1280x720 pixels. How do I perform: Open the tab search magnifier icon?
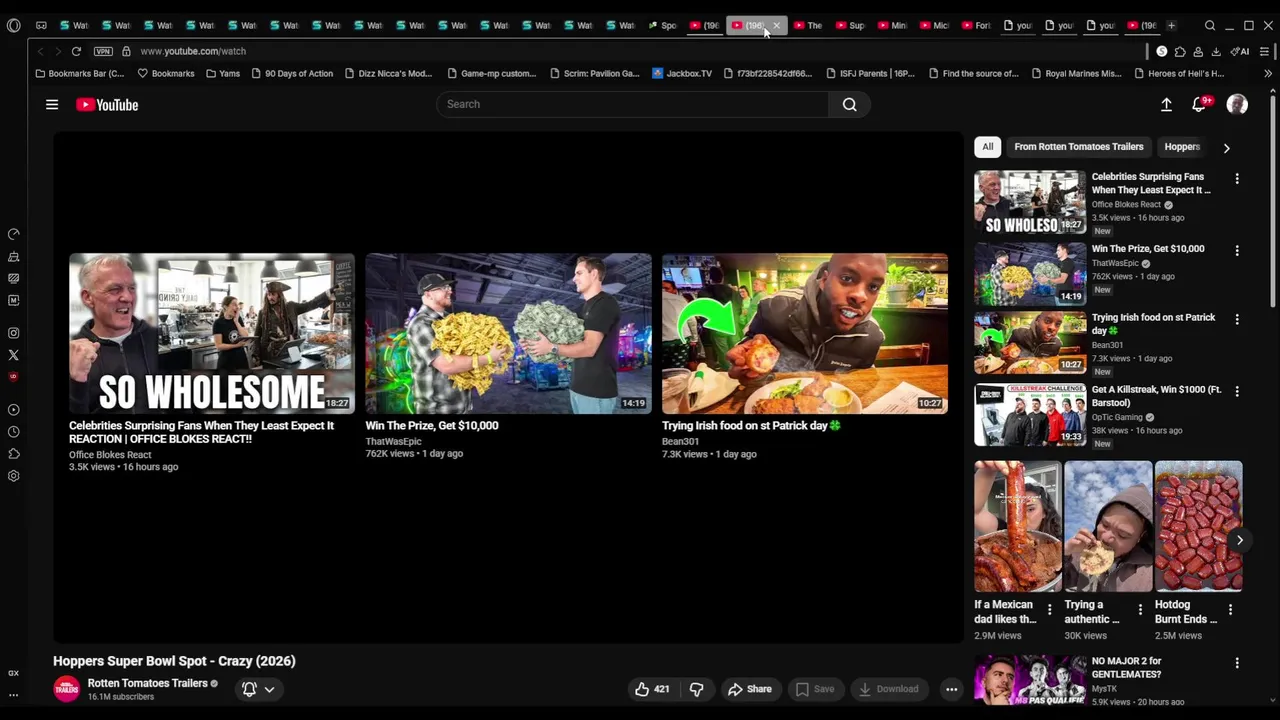1209,25
